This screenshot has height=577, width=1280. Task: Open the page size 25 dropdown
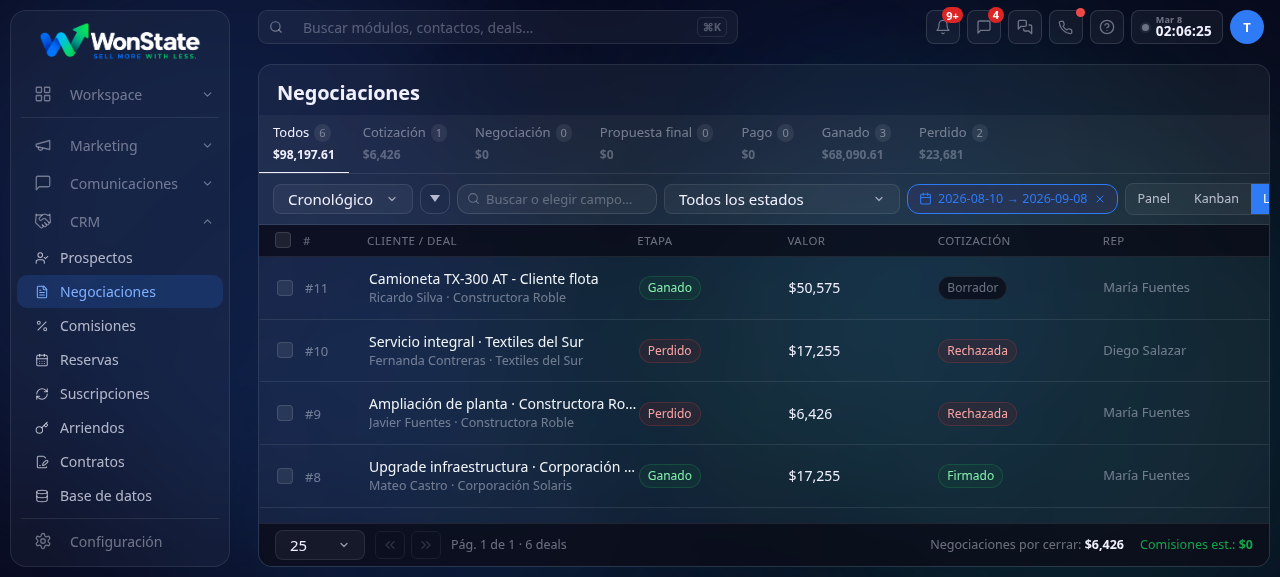click(x=320, y=545)
